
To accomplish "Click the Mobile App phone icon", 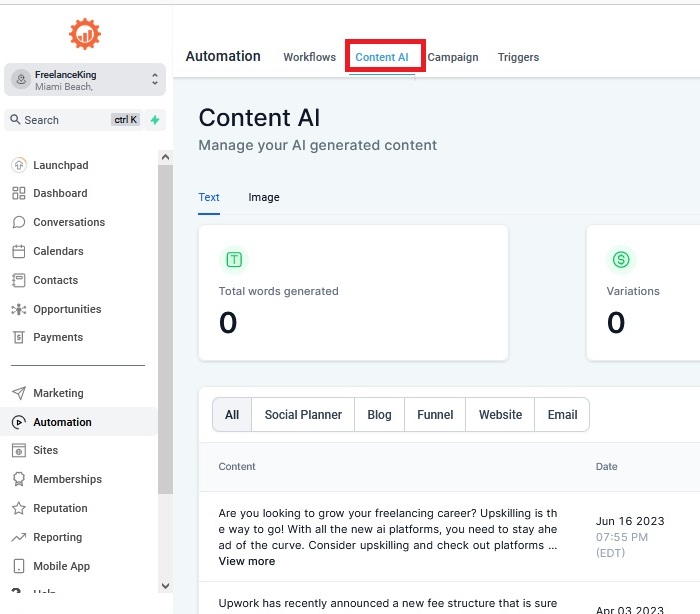I will pos(18,566).
